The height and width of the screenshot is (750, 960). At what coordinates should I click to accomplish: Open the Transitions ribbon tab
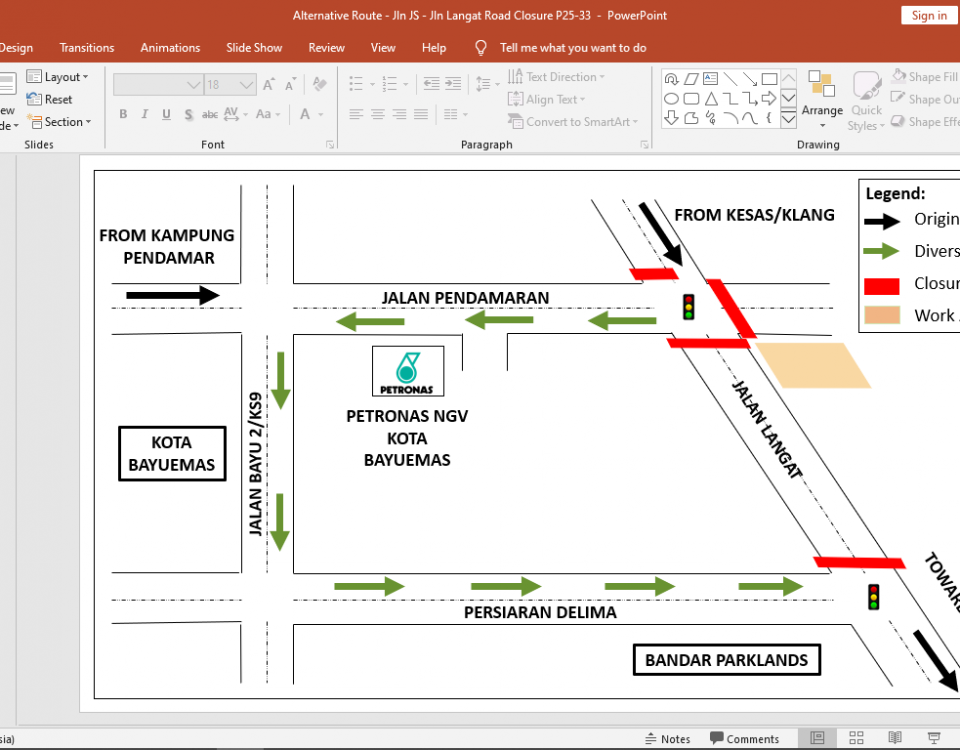[87, 47]
